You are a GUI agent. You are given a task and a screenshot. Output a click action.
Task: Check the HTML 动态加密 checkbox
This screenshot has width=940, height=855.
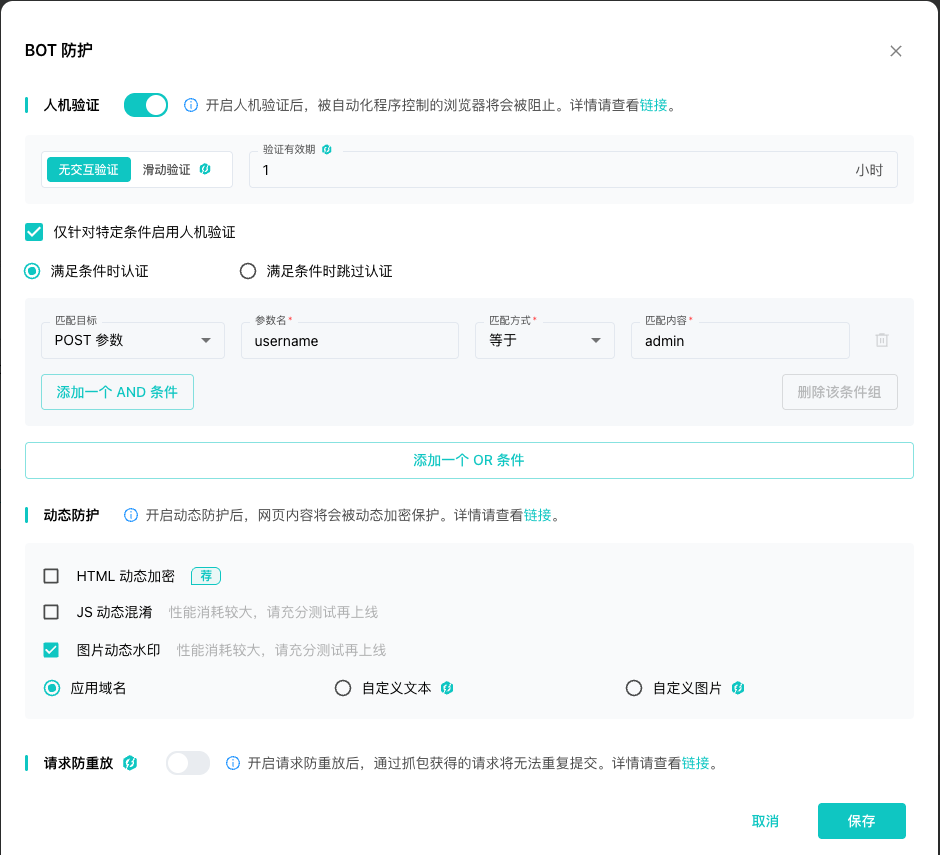51,576
